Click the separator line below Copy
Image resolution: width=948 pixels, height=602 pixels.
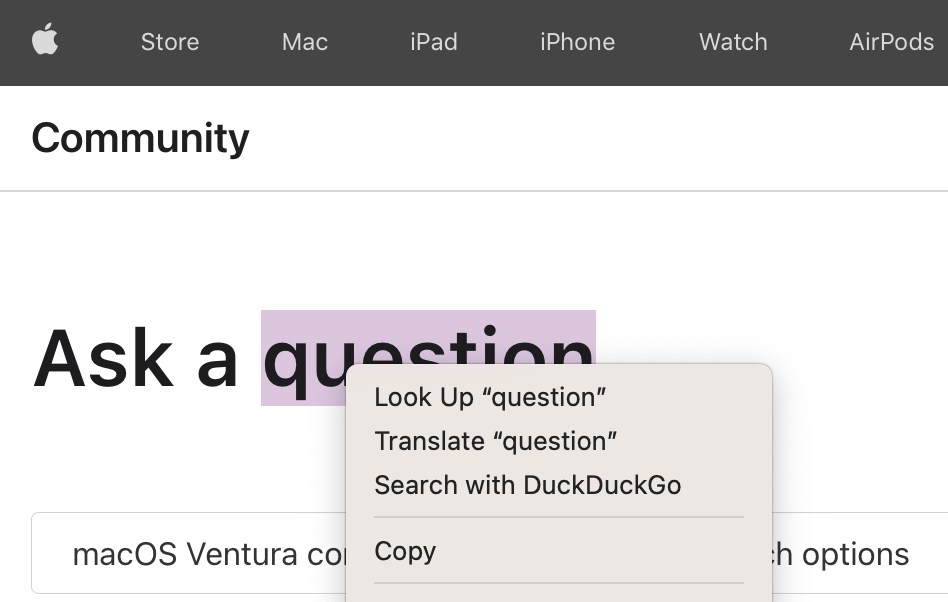[558, 583]
